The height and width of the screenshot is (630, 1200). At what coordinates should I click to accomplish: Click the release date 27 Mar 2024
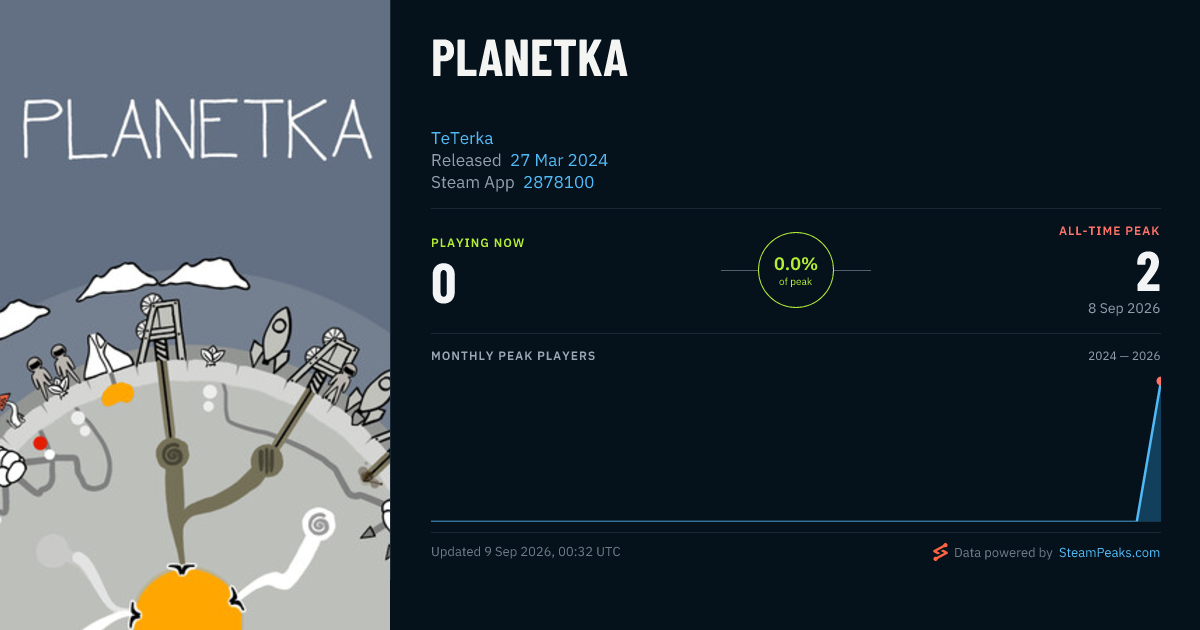[x=559, y=160]
